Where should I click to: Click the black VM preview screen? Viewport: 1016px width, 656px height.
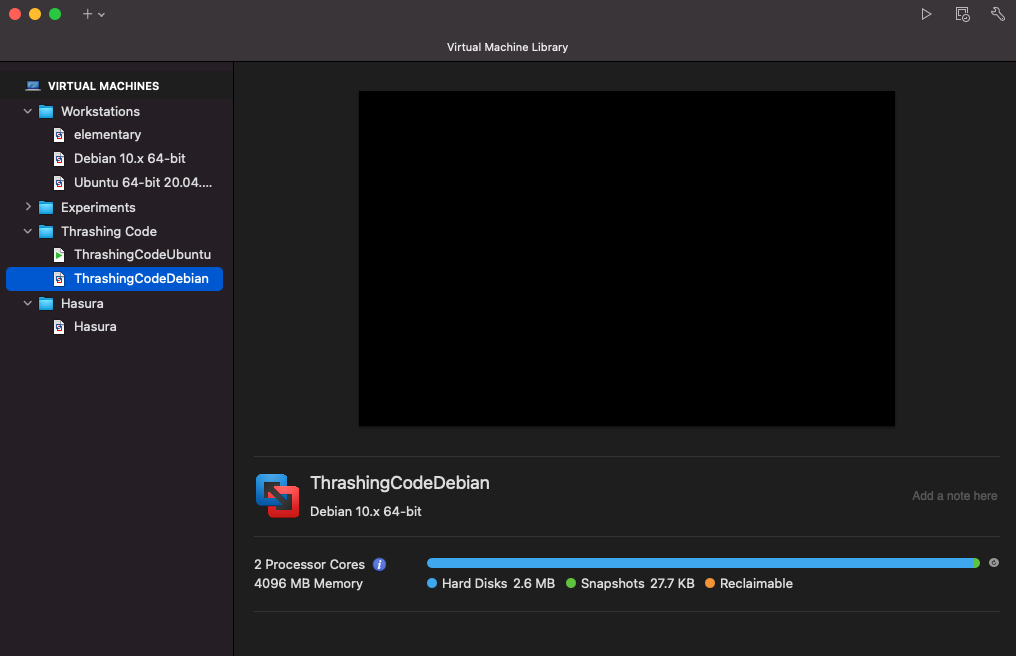click(x=627, y=259)
